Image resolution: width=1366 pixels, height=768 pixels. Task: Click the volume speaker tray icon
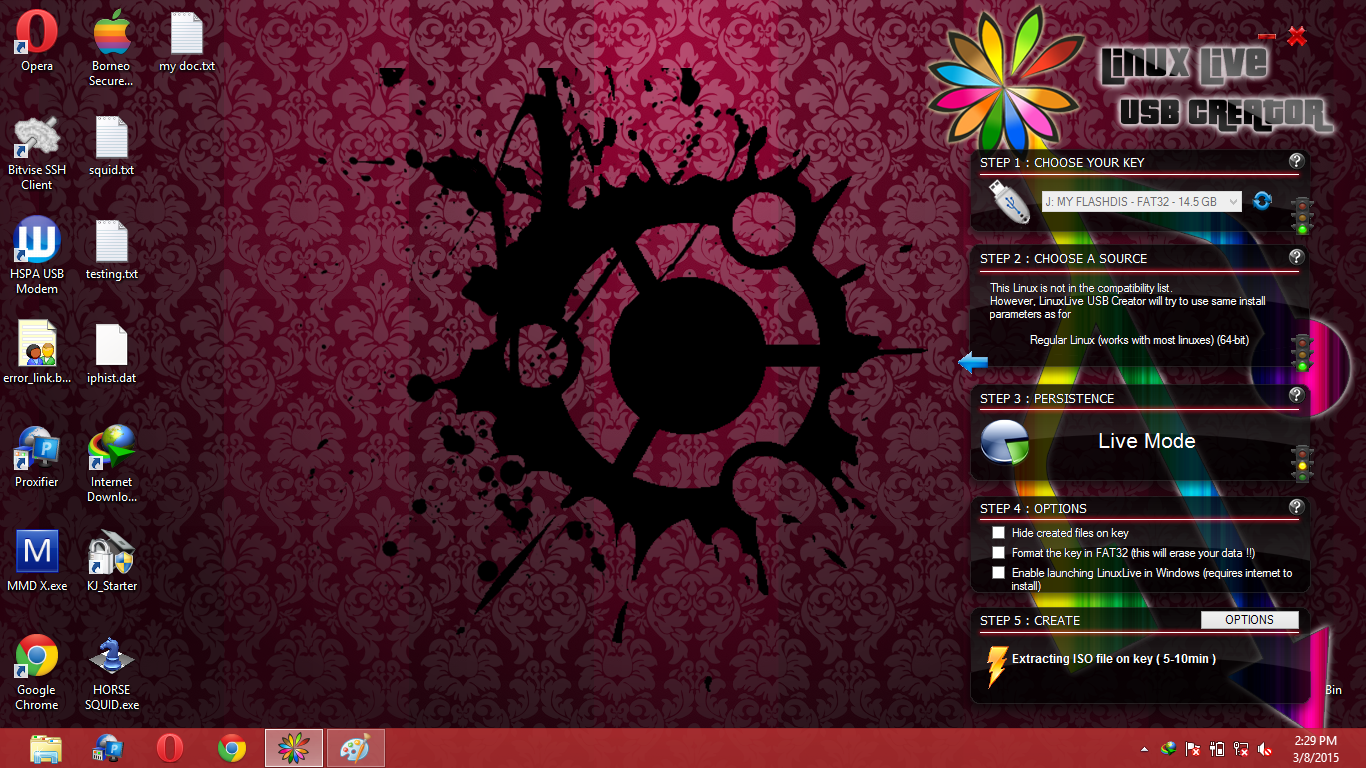[1265, 748]
